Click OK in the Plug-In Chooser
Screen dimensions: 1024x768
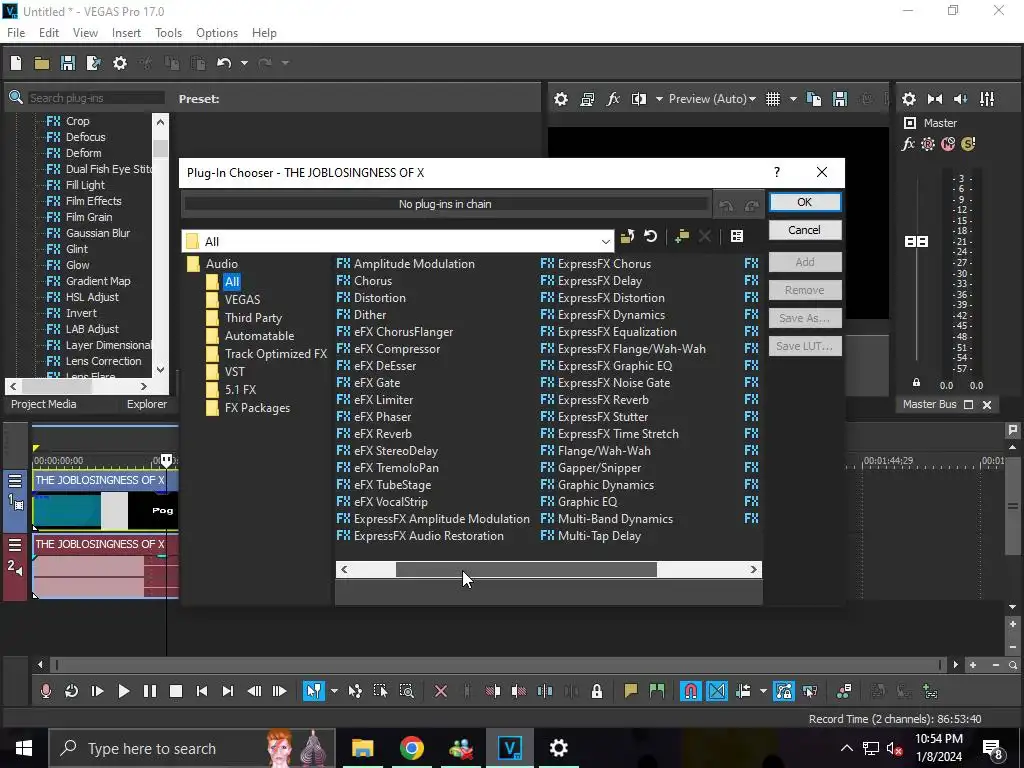[805, 202]
